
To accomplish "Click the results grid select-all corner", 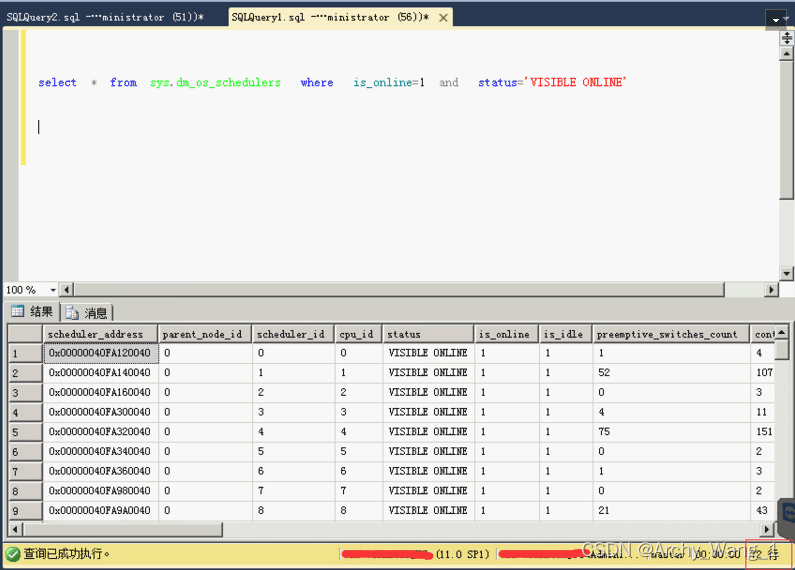I will (x=25, y=334).
